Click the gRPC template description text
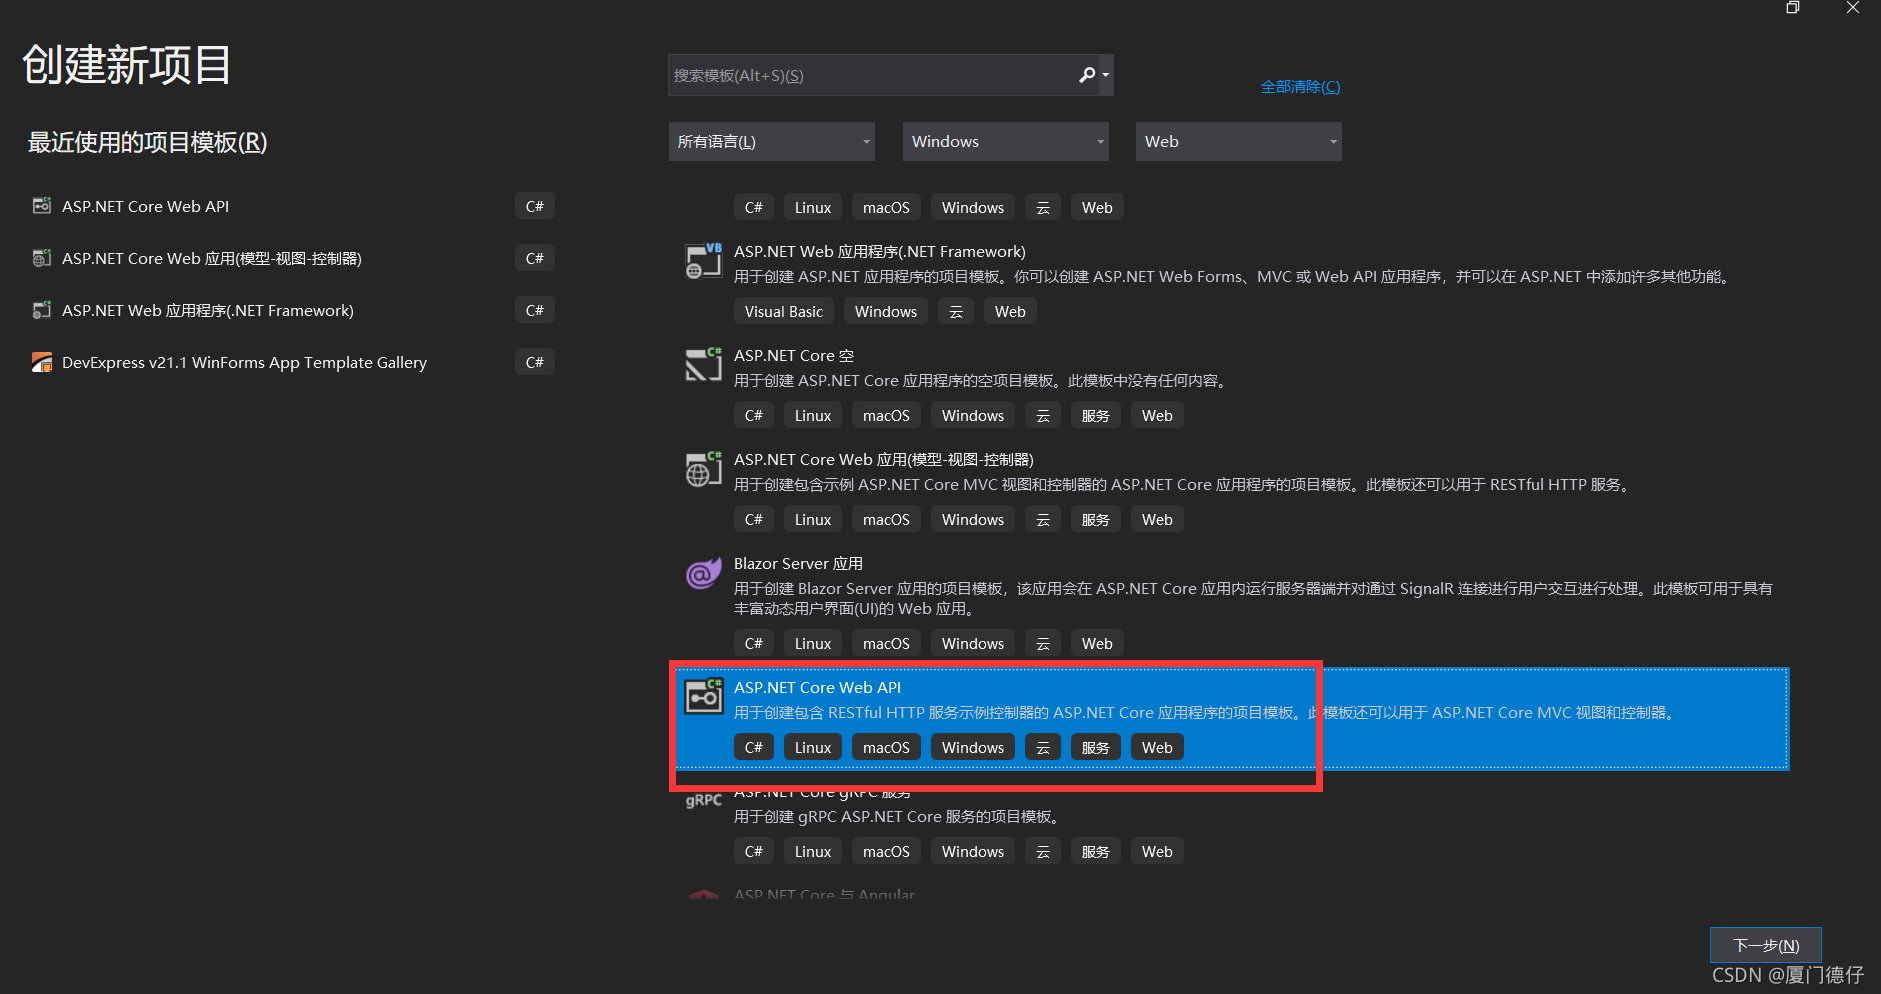 (x=899, y=817)
